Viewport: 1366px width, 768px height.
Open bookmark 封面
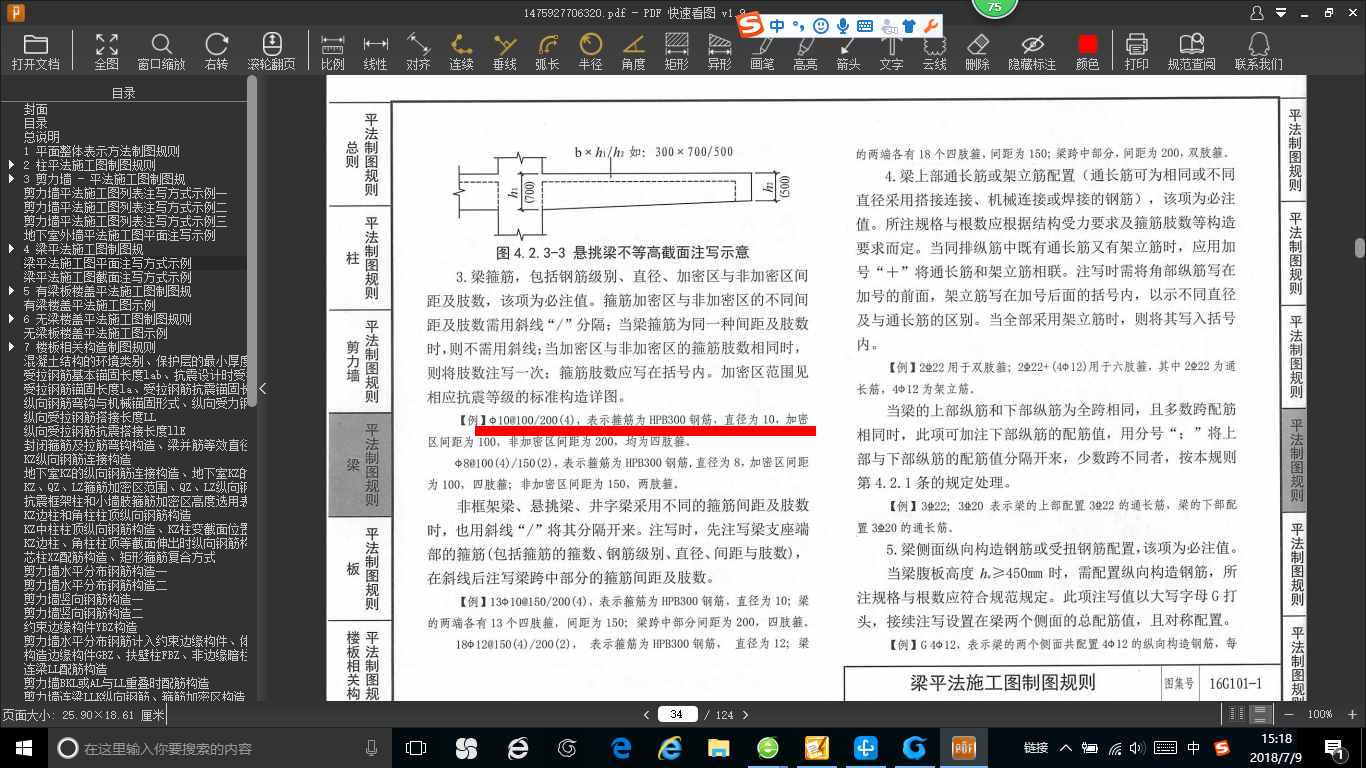[x=36, y=109]
